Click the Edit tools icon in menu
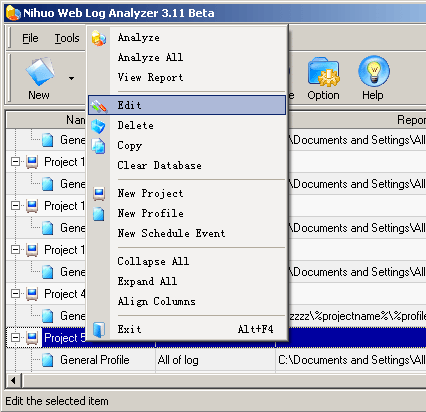426x412 pixels. (x=99, y=106)
